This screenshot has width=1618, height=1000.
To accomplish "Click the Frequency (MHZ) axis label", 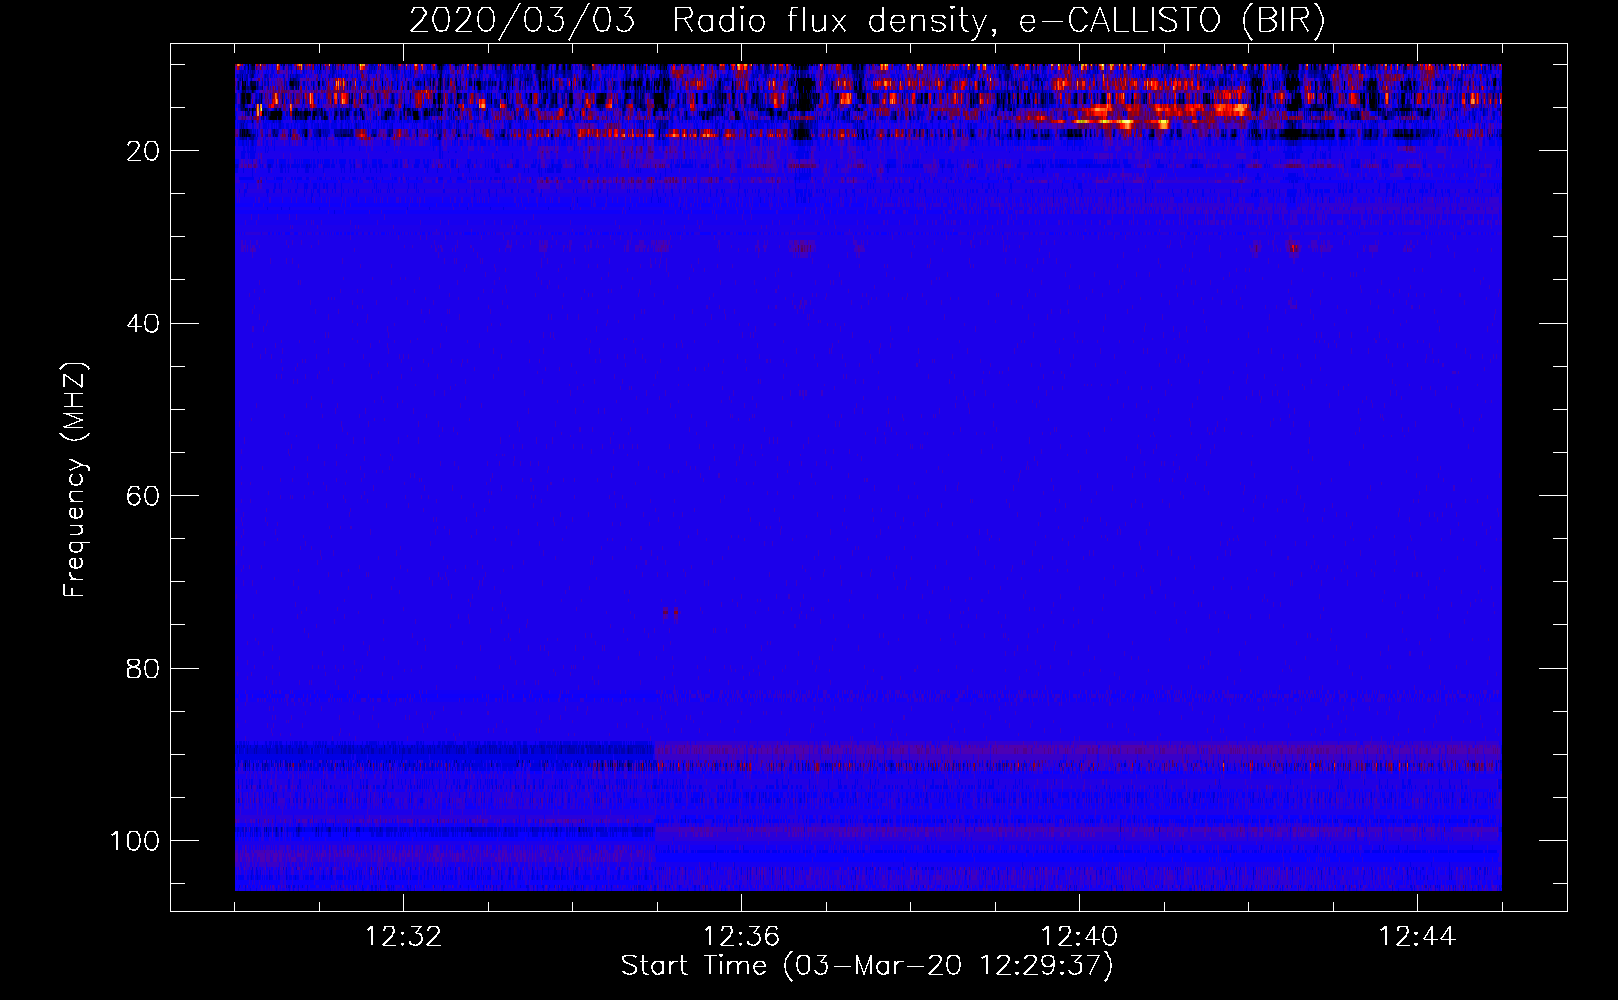I will 75,479.
